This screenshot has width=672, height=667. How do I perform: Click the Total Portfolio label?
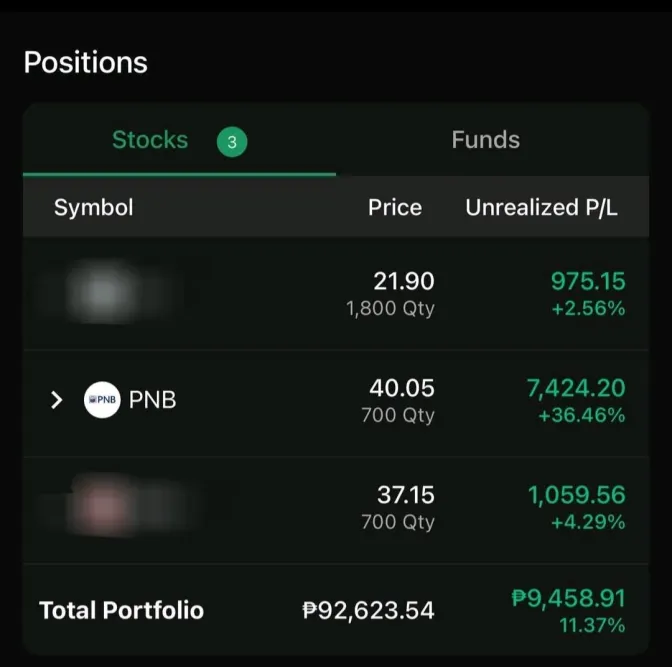click(x=121, y=610)
